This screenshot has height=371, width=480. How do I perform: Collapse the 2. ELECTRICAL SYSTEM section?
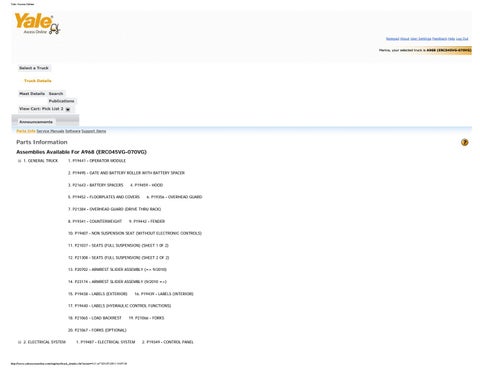pos(20,342)
